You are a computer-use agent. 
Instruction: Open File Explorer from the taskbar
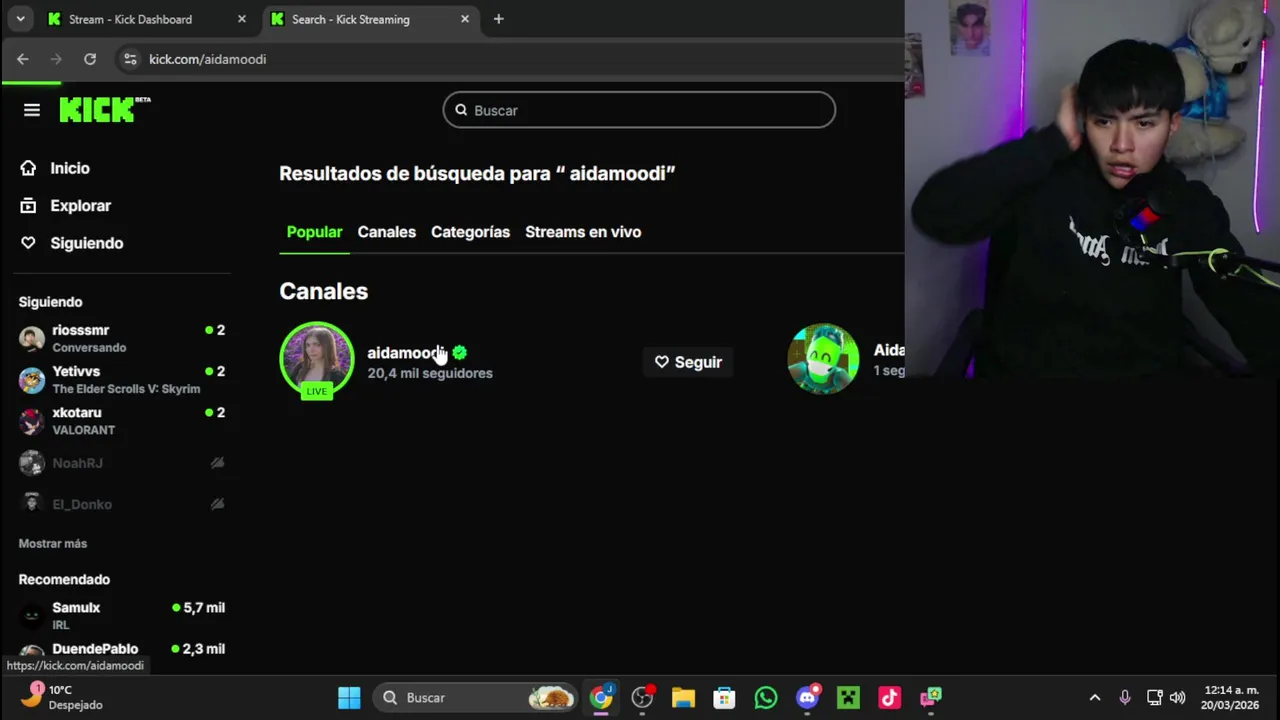683,697
